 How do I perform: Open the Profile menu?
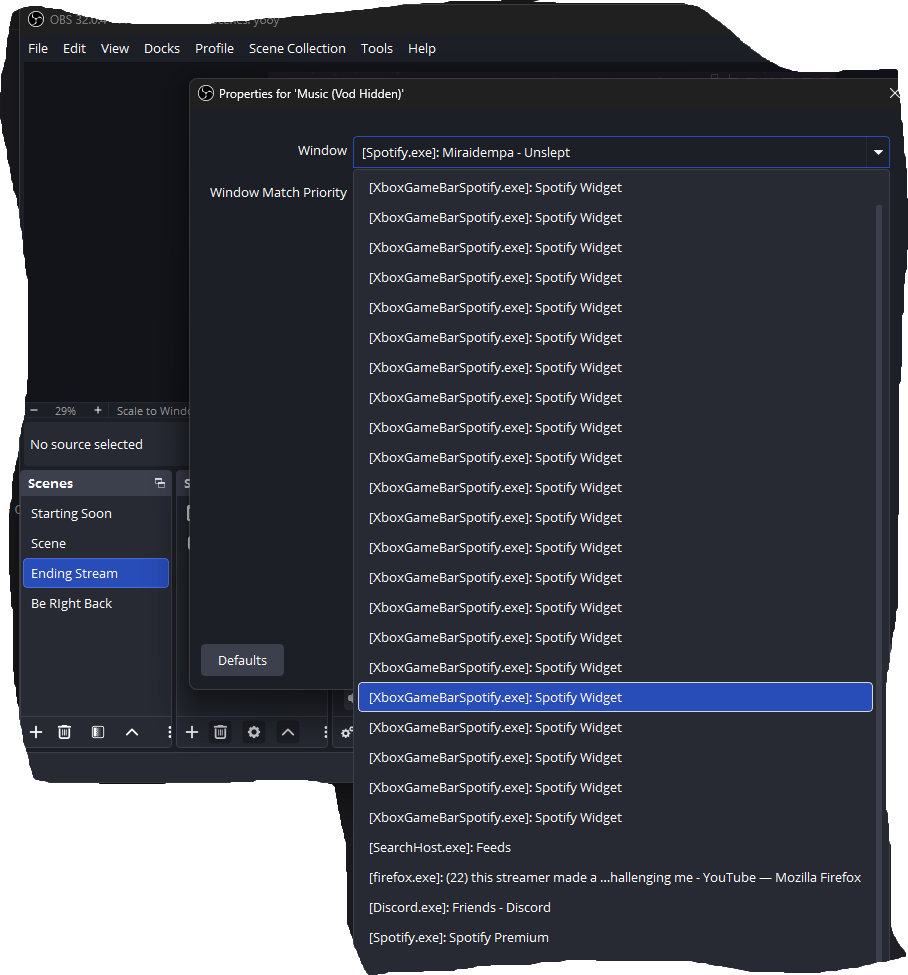215,49
